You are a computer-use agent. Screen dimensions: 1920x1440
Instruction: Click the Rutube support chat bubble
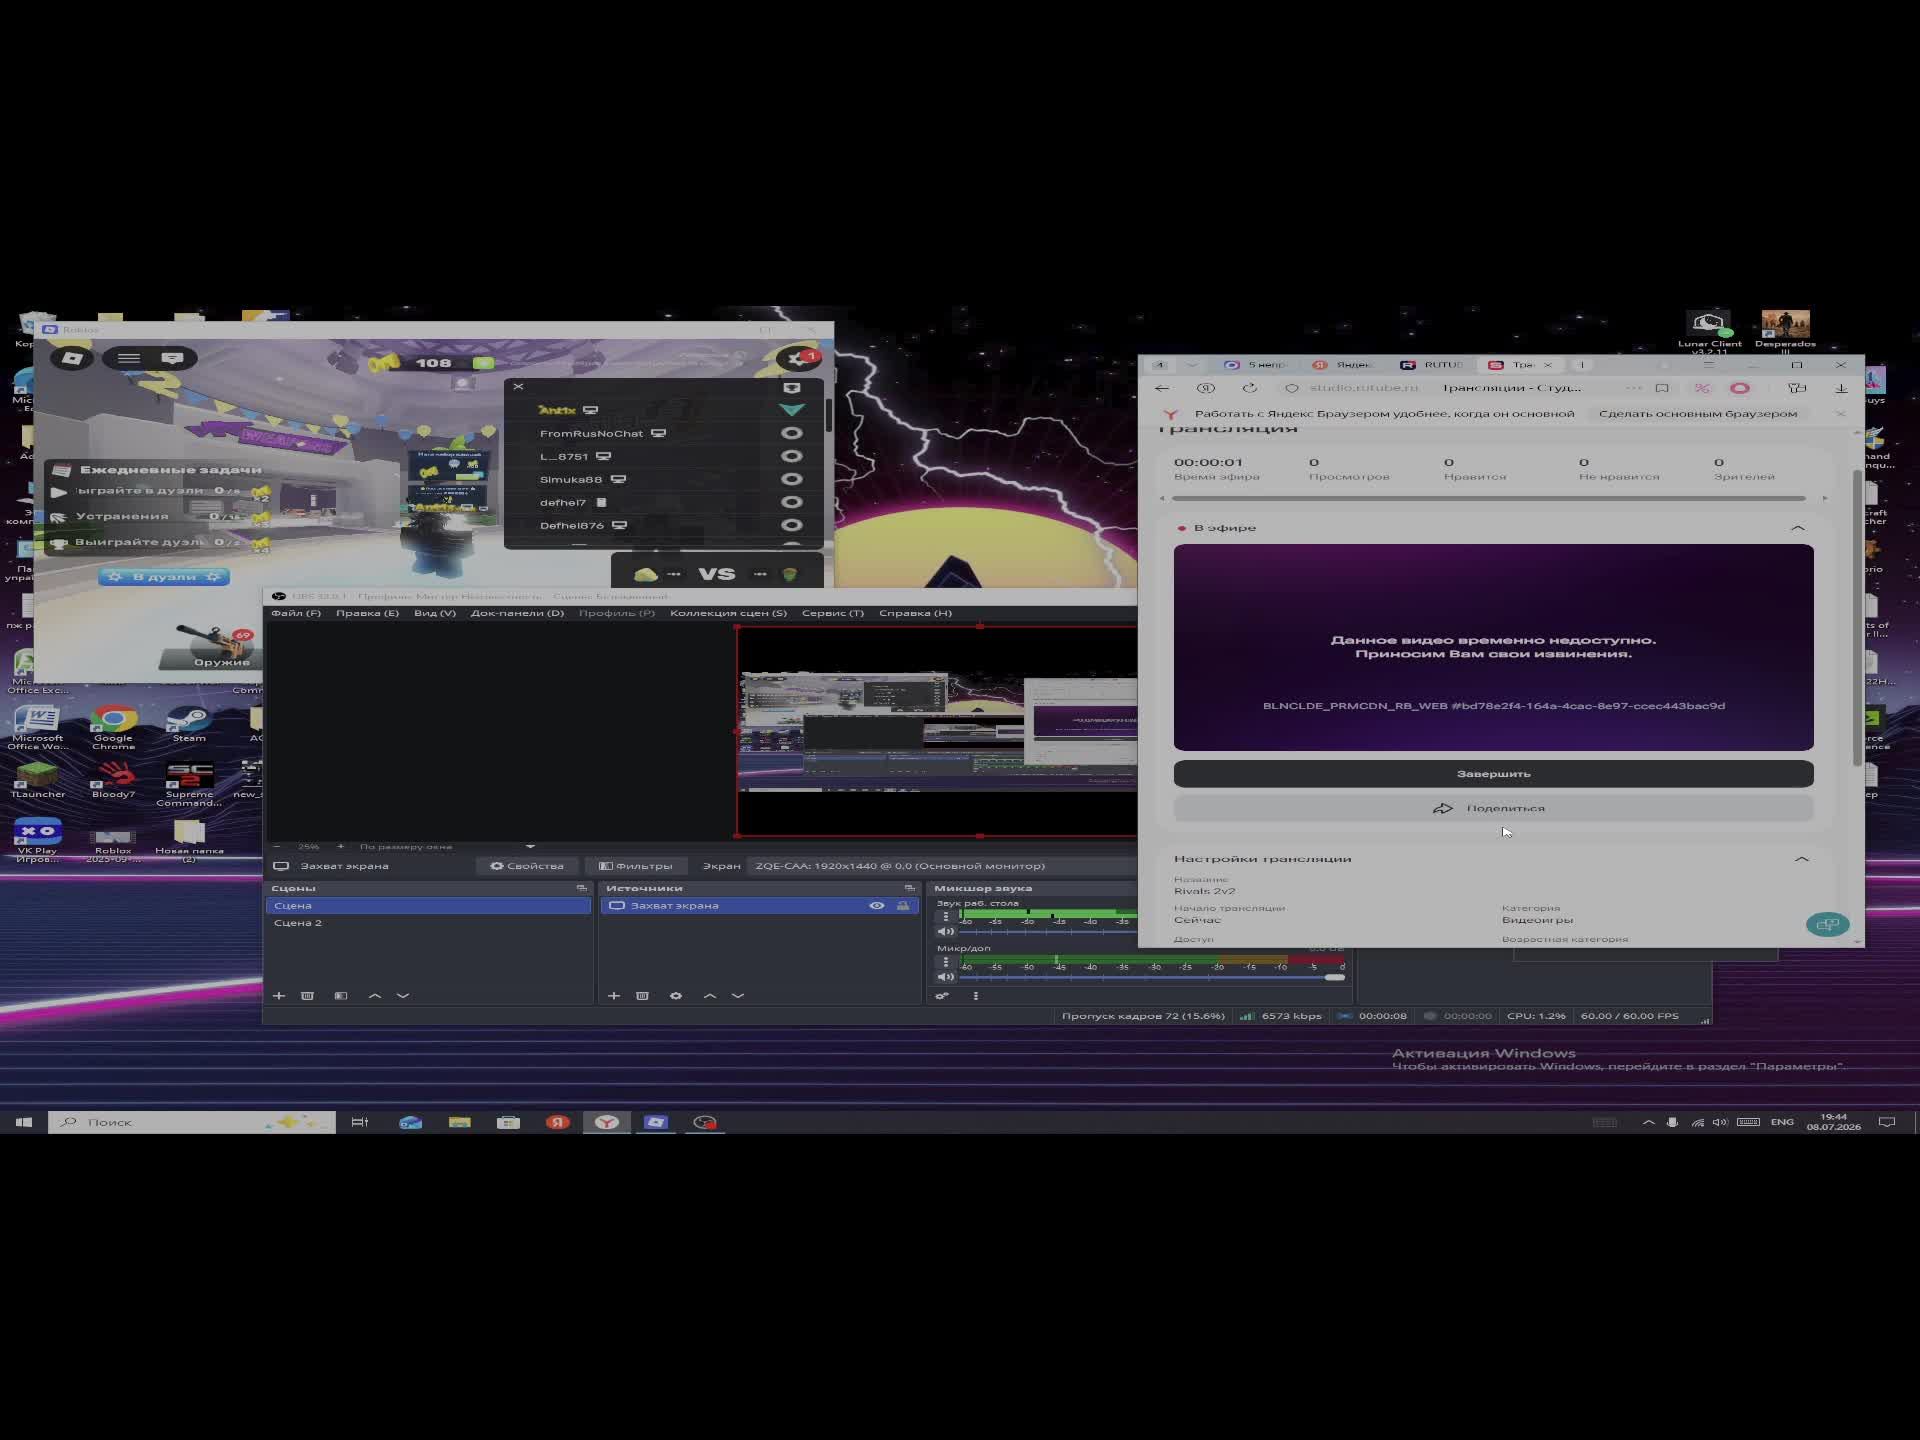[x=1827, y=924]
